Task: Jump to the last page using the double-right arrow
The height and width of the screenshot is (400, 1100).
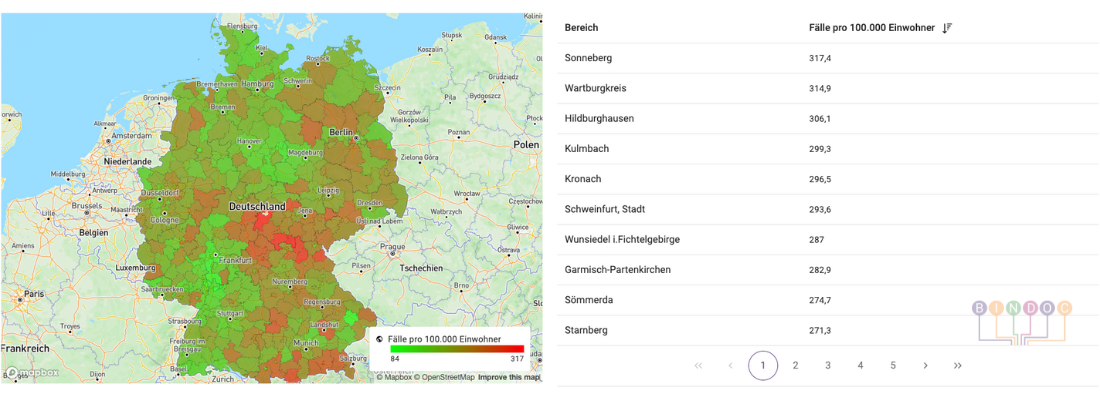Action: point(957,366)
